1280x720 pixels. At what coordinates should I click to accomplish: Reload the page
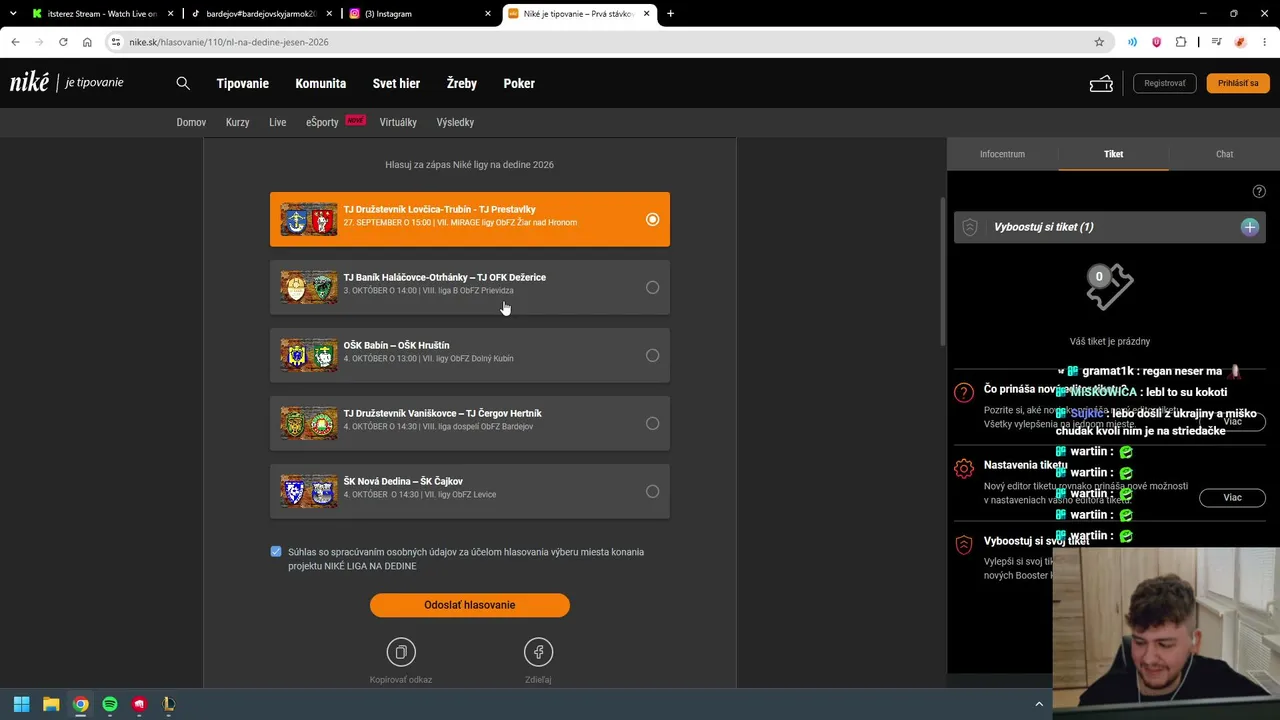point(63,42)
